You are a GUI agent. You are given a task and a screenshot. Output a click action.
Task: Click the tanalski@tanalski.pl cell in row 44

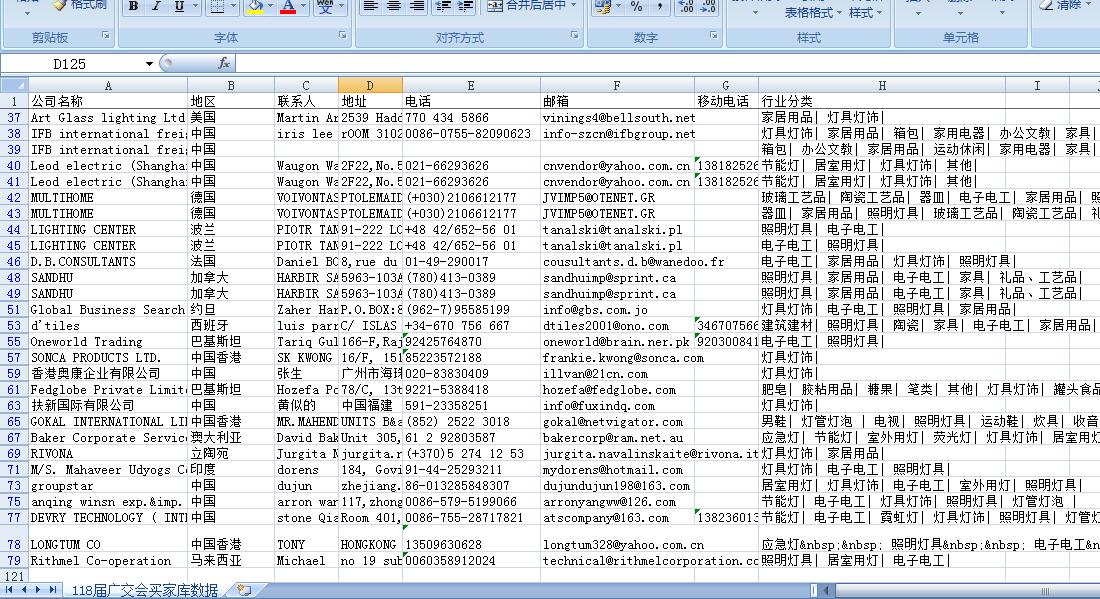pos(618,229)
